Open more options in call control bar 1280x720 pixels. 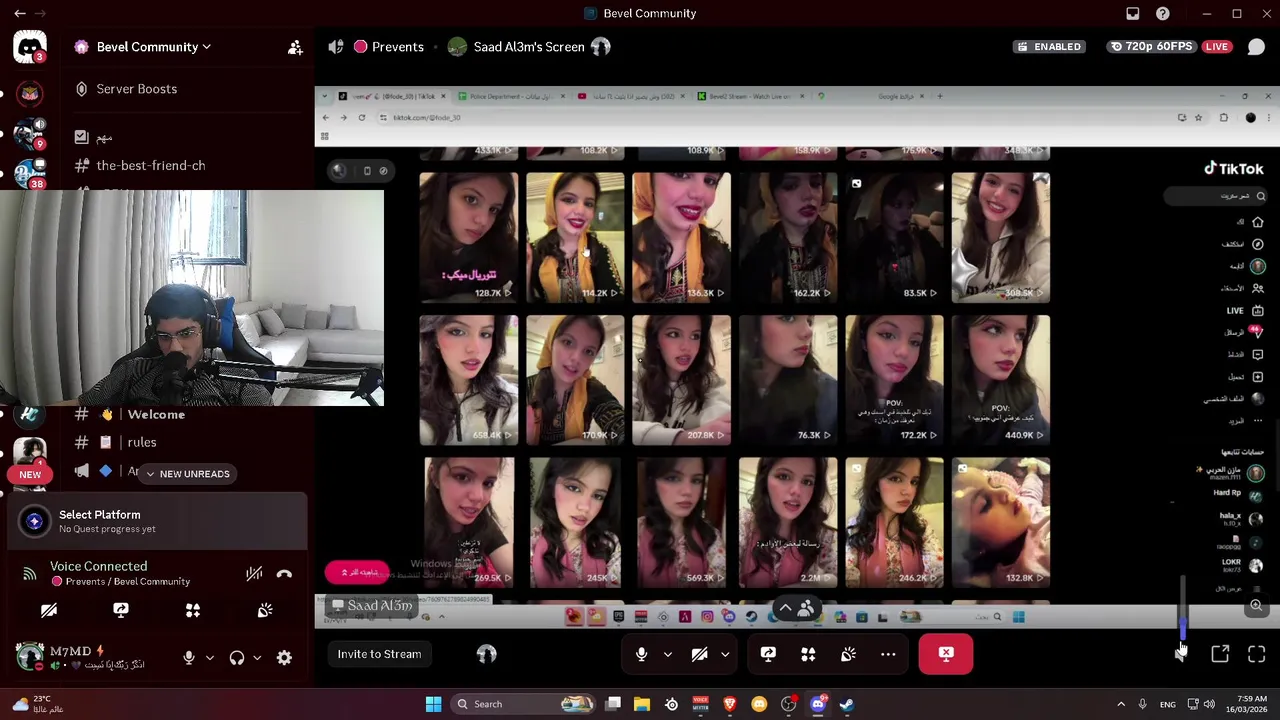coord(888,654)
